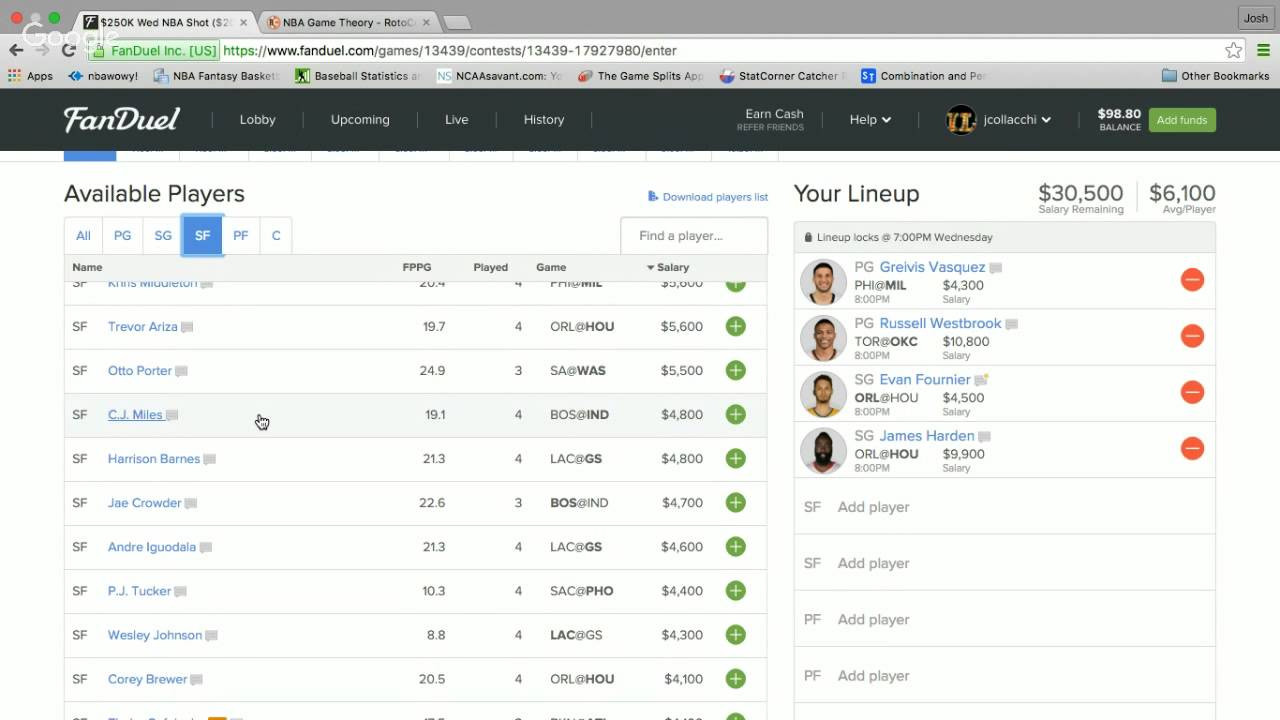Sort by Played column header
1280x720 pixels.
point(491,267)
